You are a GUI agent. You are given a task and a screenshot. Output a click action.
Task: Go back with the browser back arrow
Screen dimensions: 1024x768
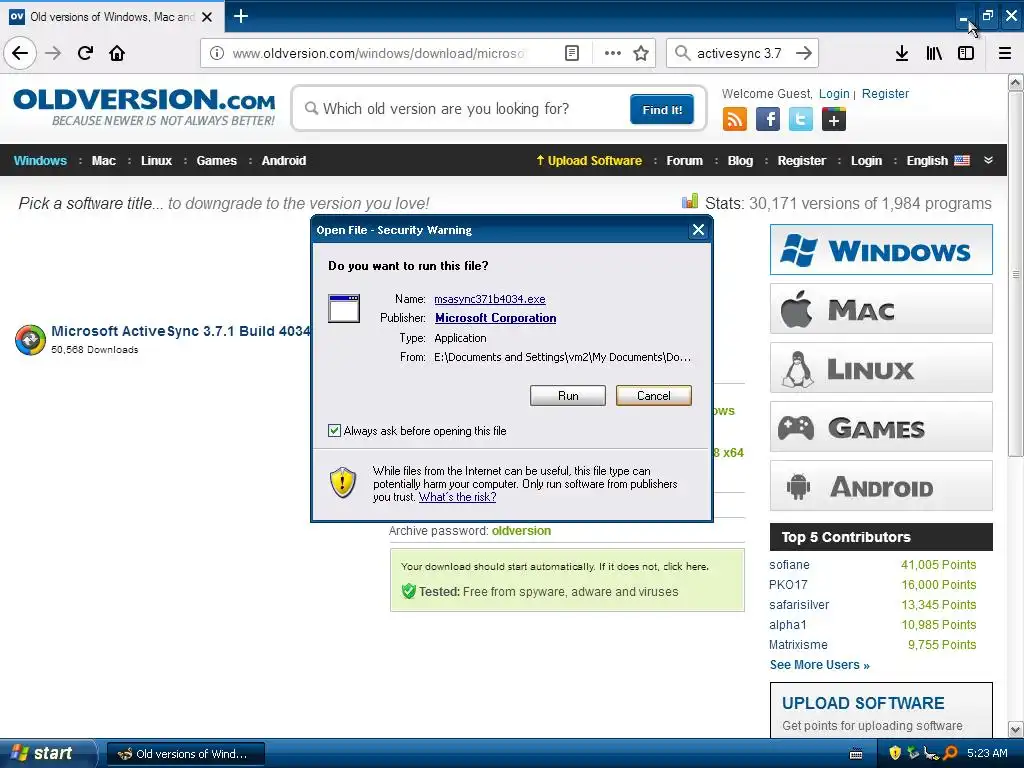(x=20, y=53)
